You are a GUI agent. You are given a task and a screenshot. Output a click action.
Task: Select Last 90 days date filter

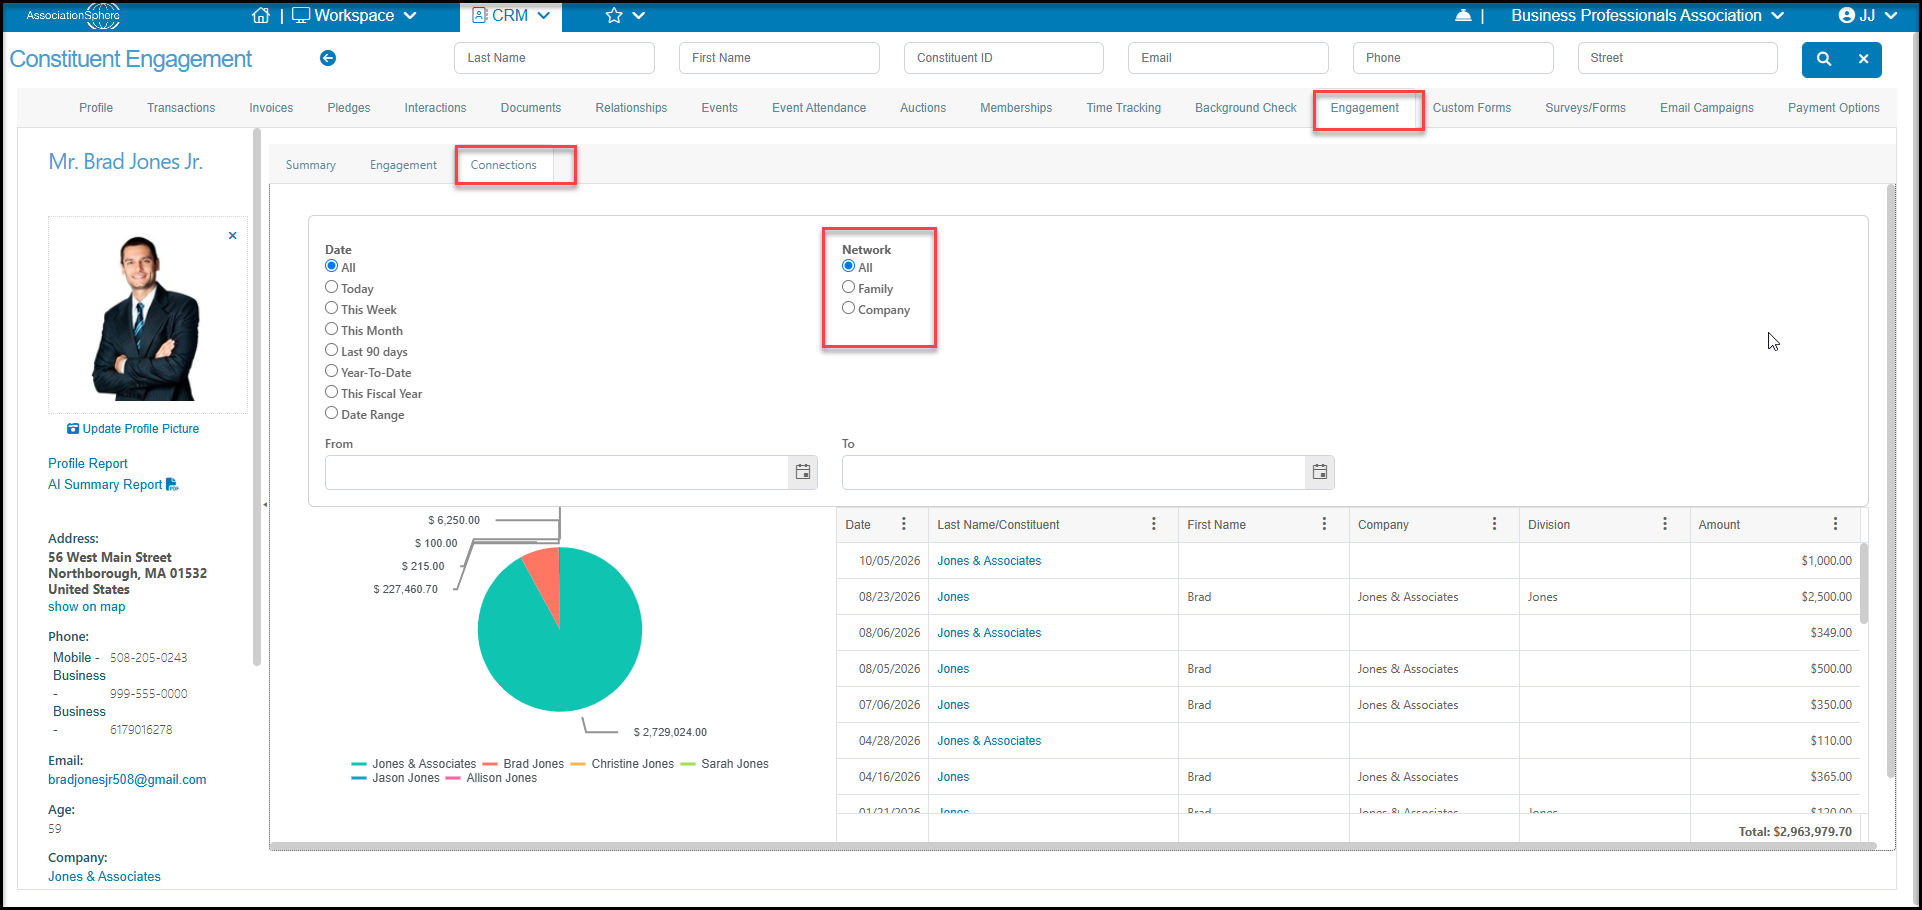[331, 350]
